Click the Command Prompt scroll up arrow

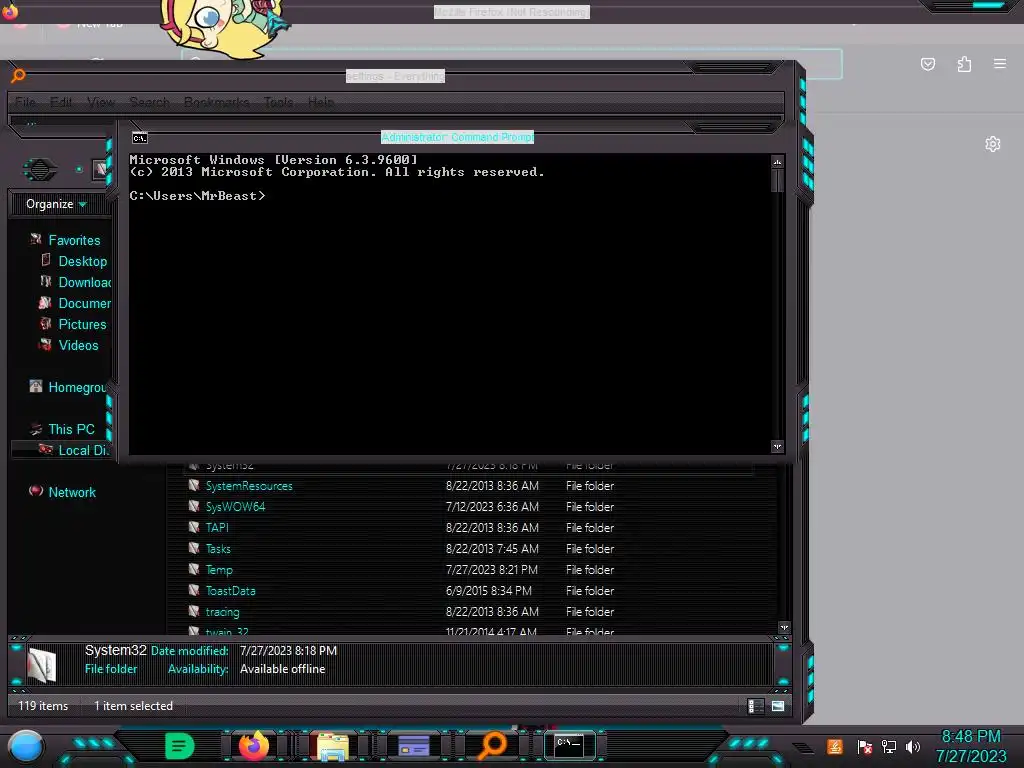click(x=777, y=161)
